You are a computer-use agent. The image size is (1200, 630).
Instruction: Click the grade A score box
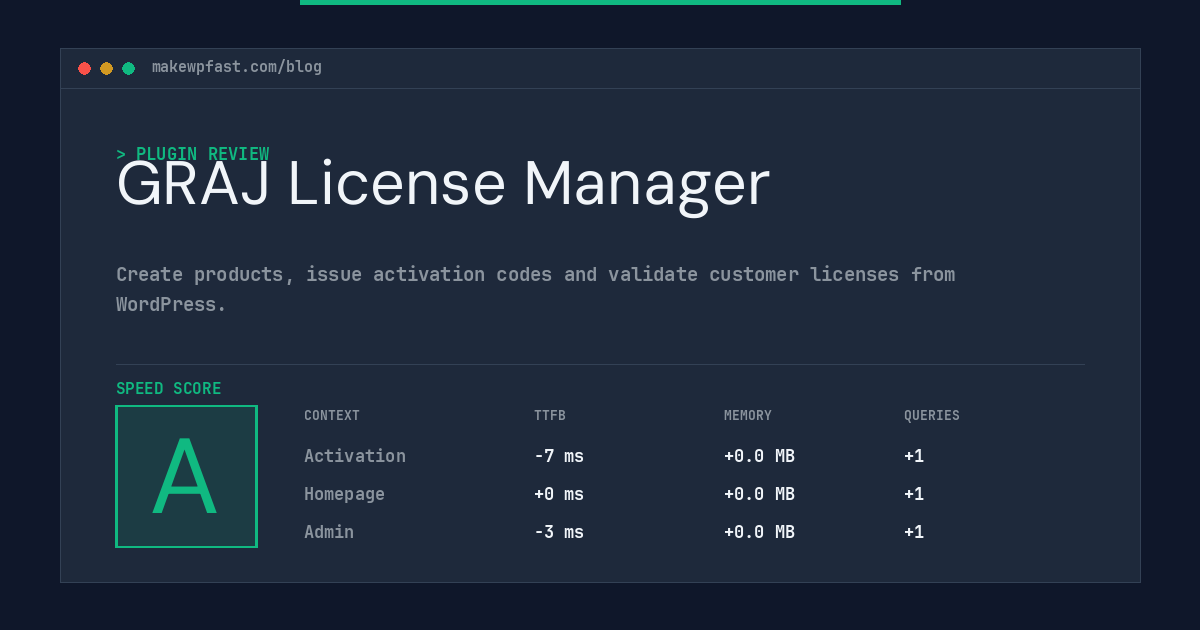coord(186,476)
